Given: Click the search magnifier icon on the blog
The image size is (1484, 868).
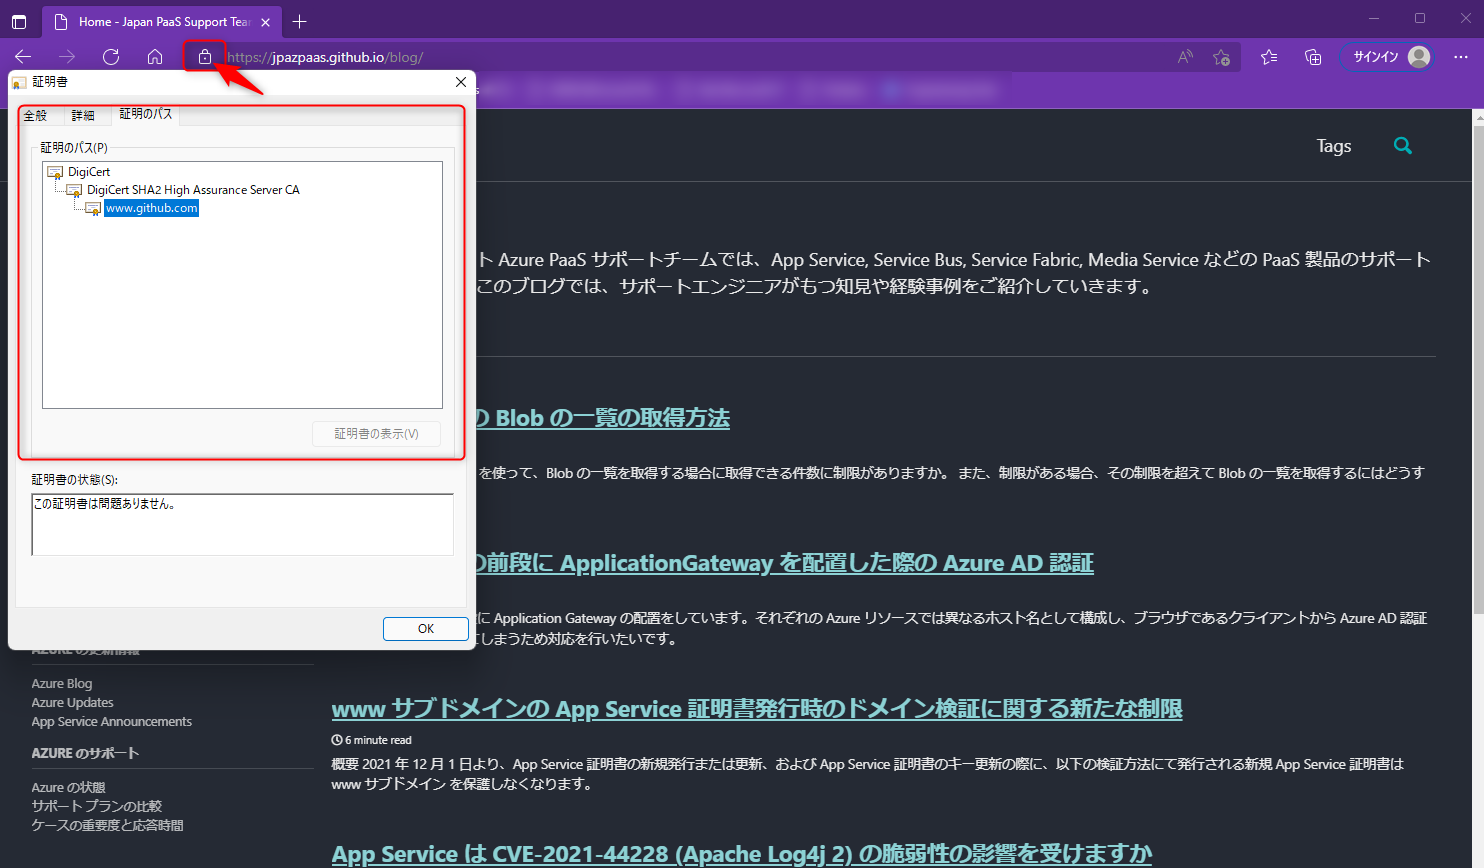Looking at the screenshot, I should [x=1403, y=146].
